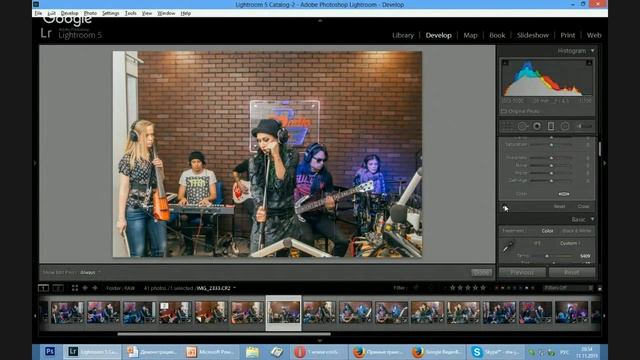Click Close in the gradient tool panel

click(x=583, y=207)
